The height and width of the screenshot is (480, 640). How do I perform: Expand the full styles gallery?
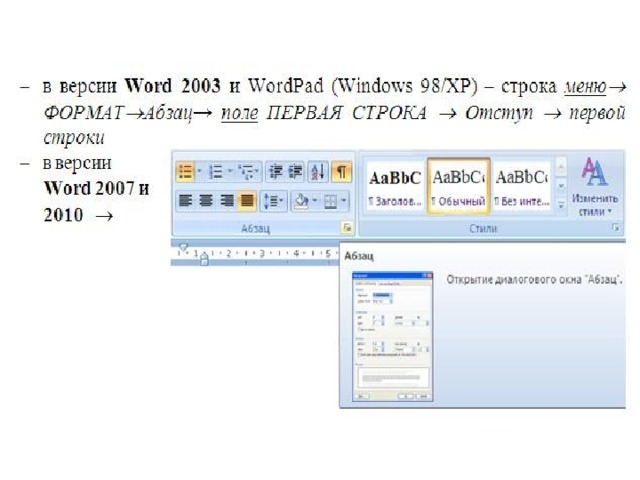click(x=561, y=205)
